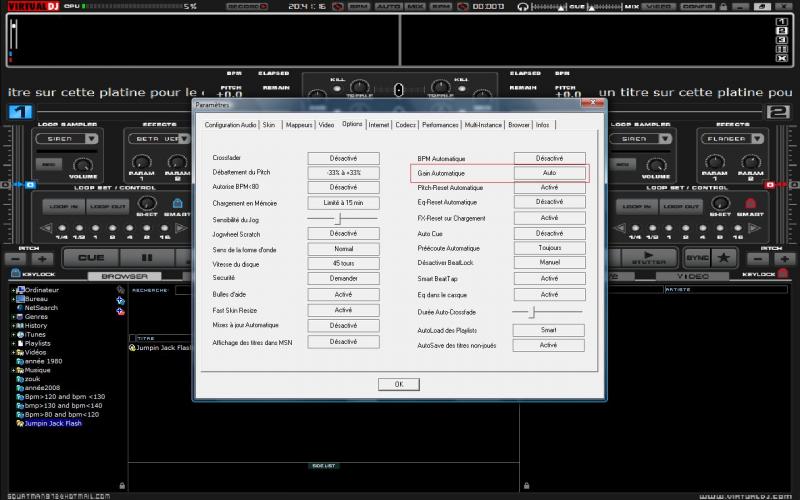Expand the Bureau tree node
800x500 pixels.
13,299
